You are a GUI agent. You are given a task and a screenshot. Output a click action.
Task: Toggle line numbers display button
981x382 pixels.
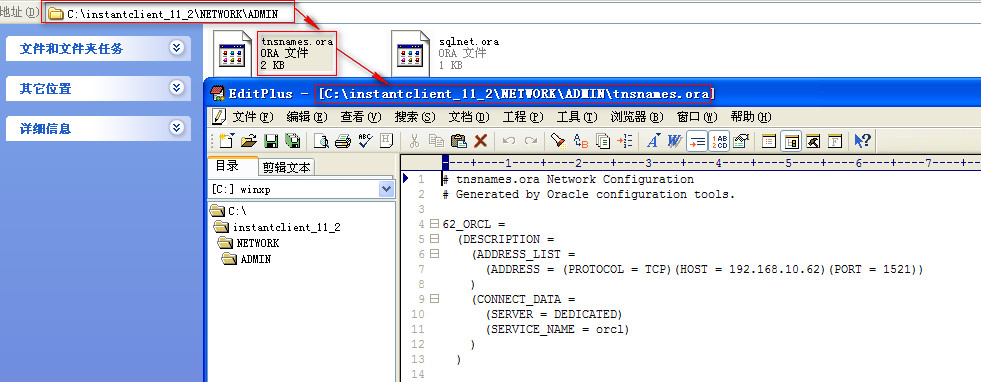719,141
